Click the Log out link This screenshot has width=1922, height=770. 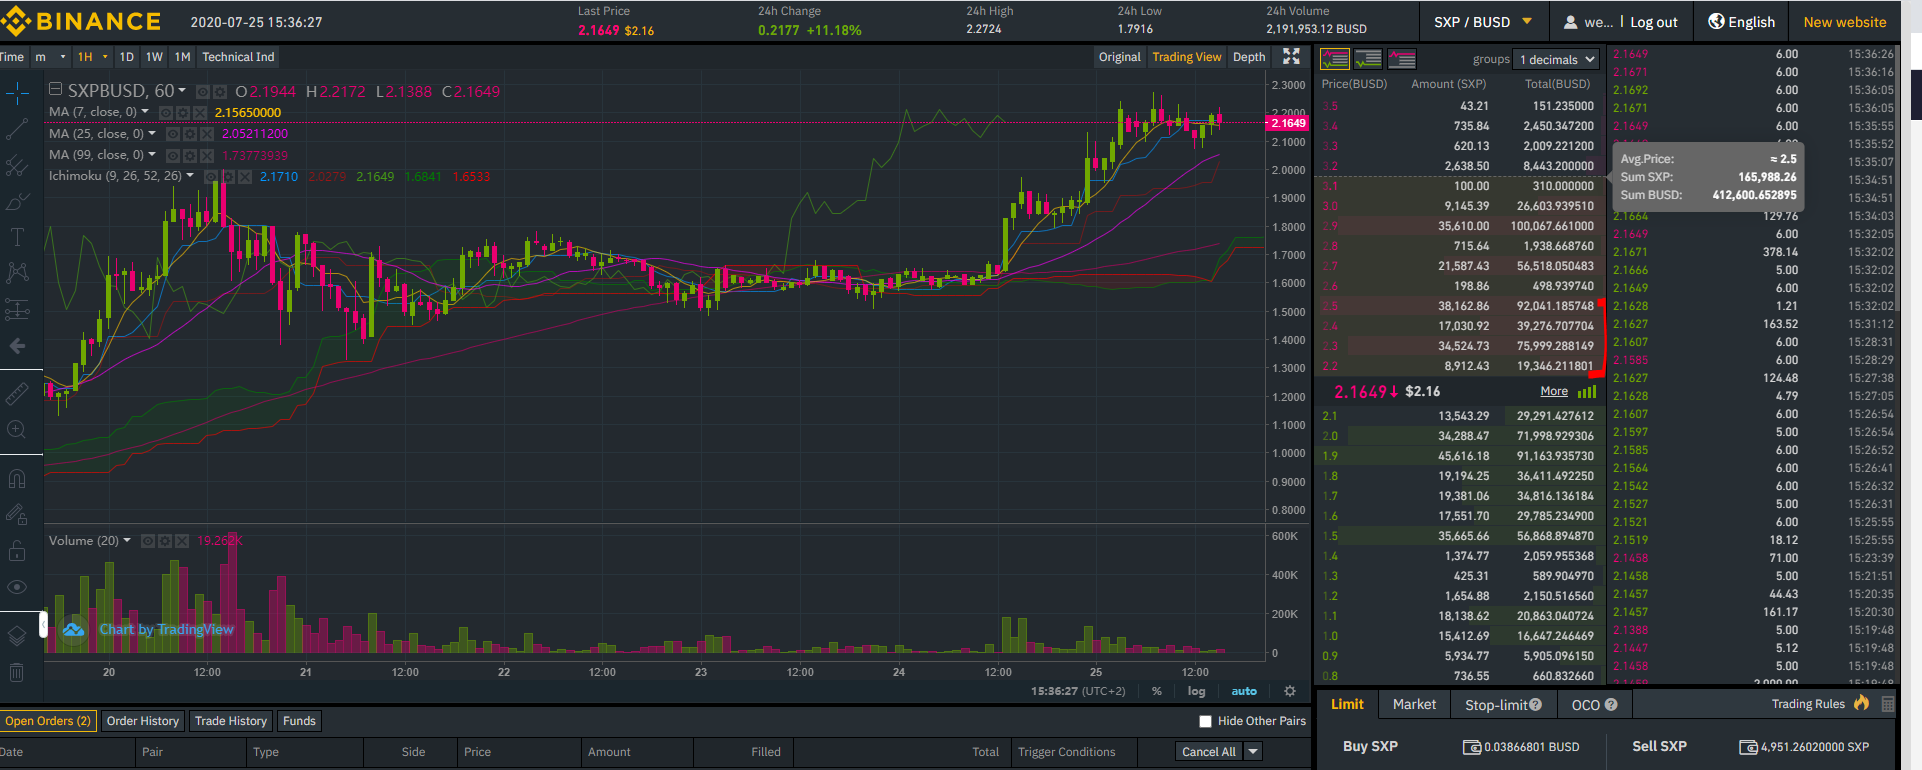point(1654,22)
